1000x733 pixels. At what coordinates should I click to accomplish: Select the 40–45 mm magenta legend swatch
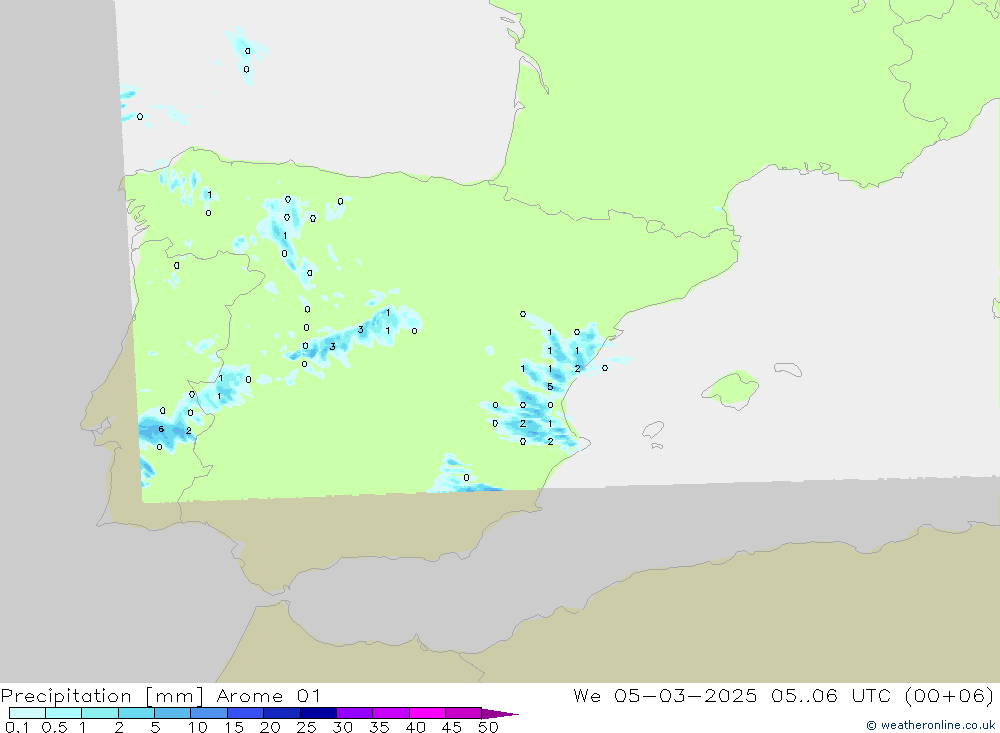427,713
